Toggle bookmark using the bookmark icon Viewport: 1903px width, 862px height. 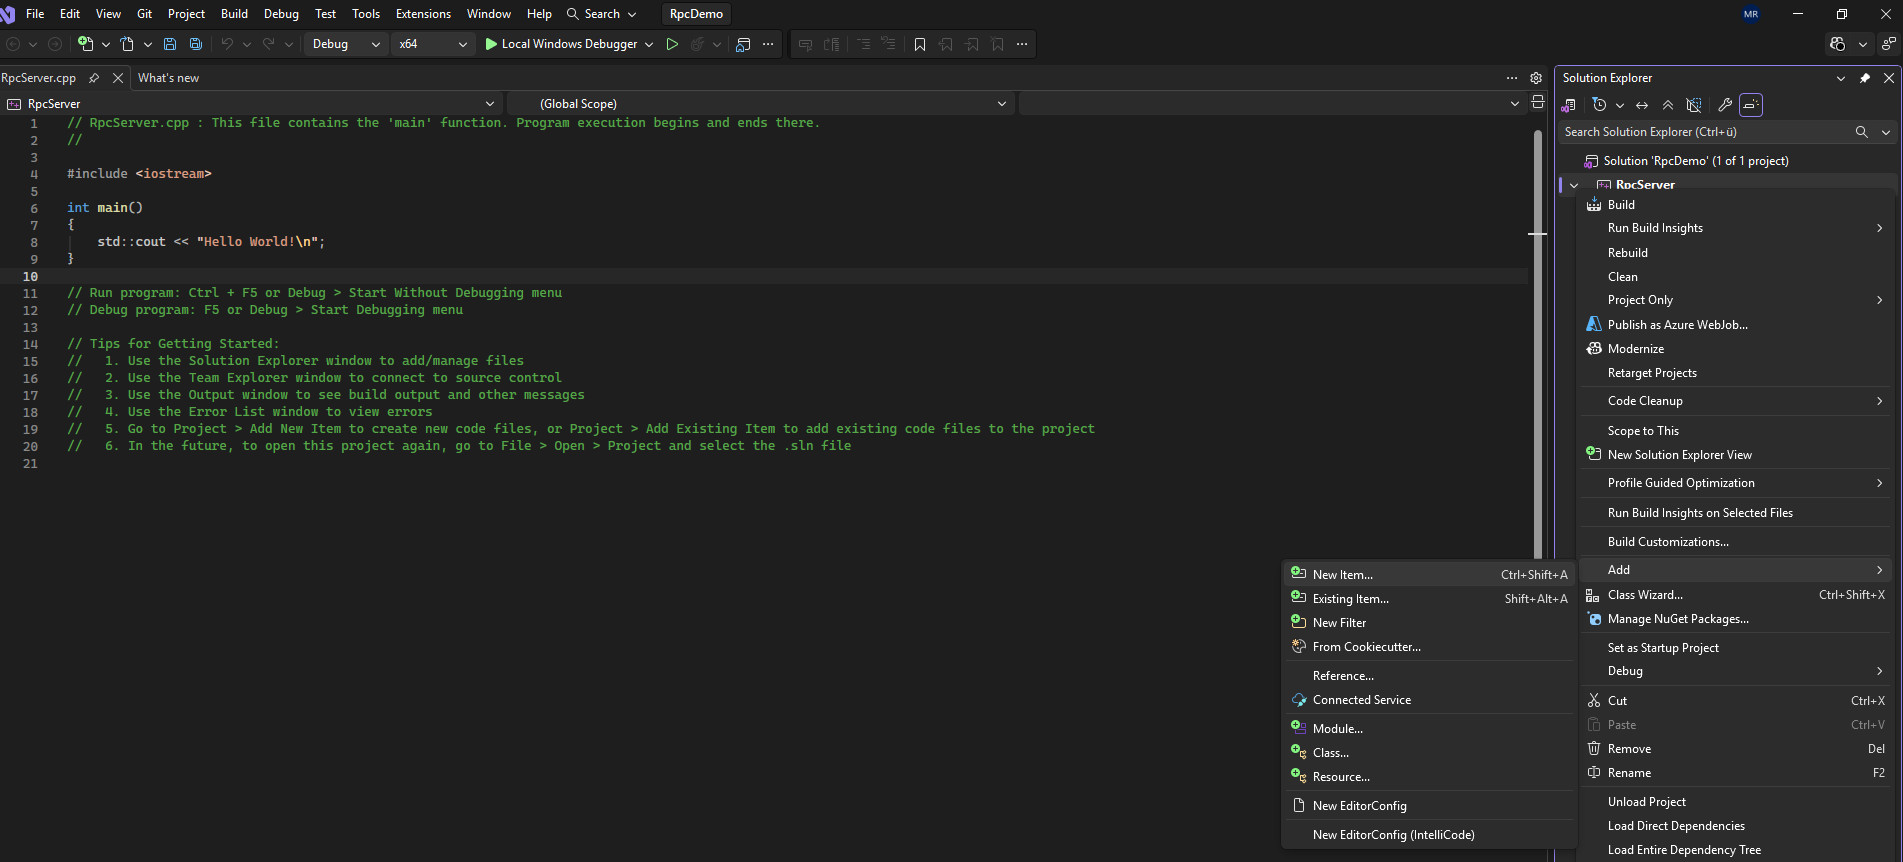point(920,44)
